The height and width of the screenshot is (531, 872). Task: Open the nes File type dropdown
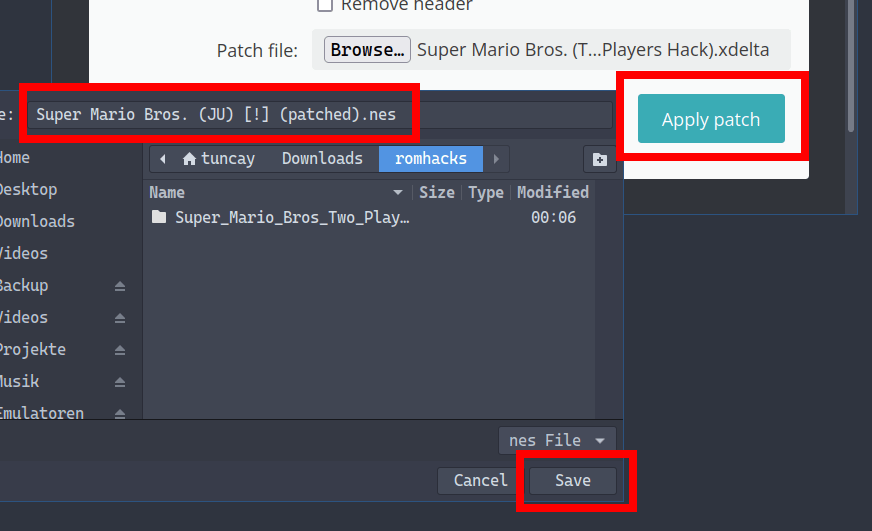557,440
